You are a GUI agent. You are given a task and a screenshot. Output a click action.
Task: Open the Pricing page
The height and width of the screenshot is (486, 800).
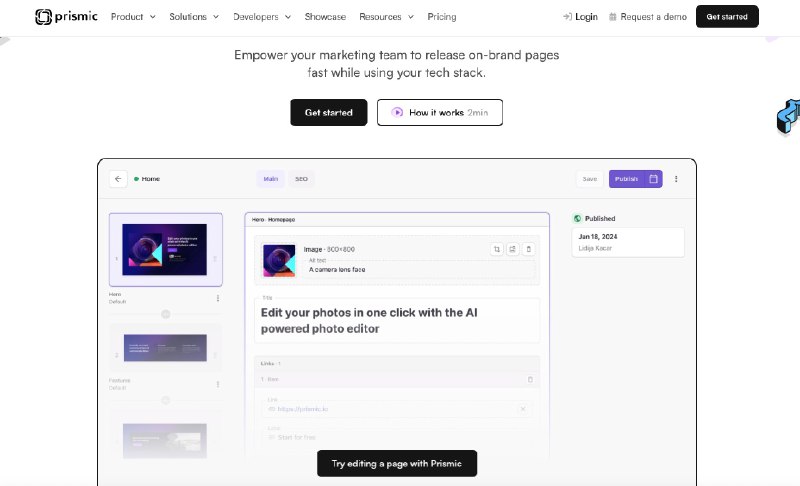442,17
